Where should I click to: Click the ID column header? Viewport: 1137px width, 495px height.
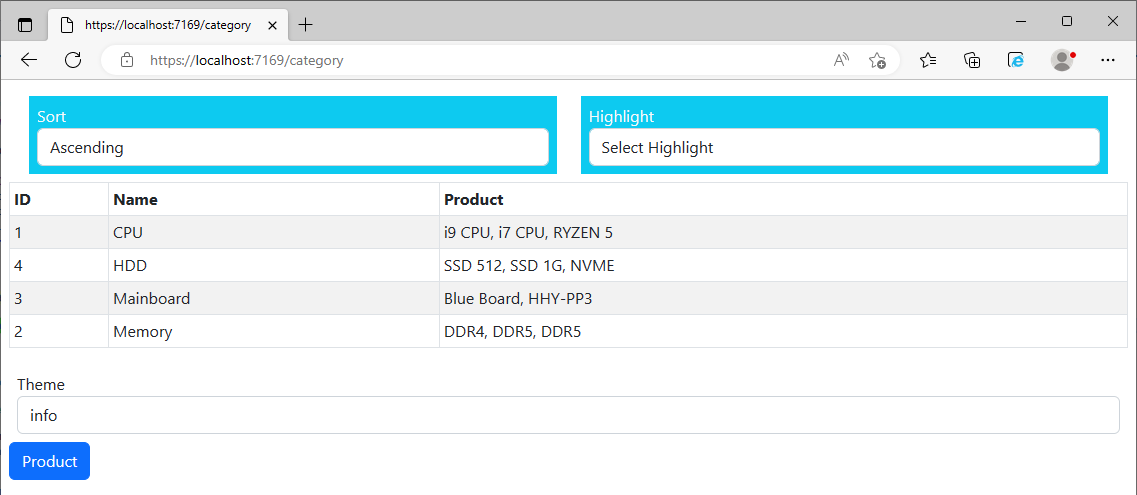tap(59, 199)
